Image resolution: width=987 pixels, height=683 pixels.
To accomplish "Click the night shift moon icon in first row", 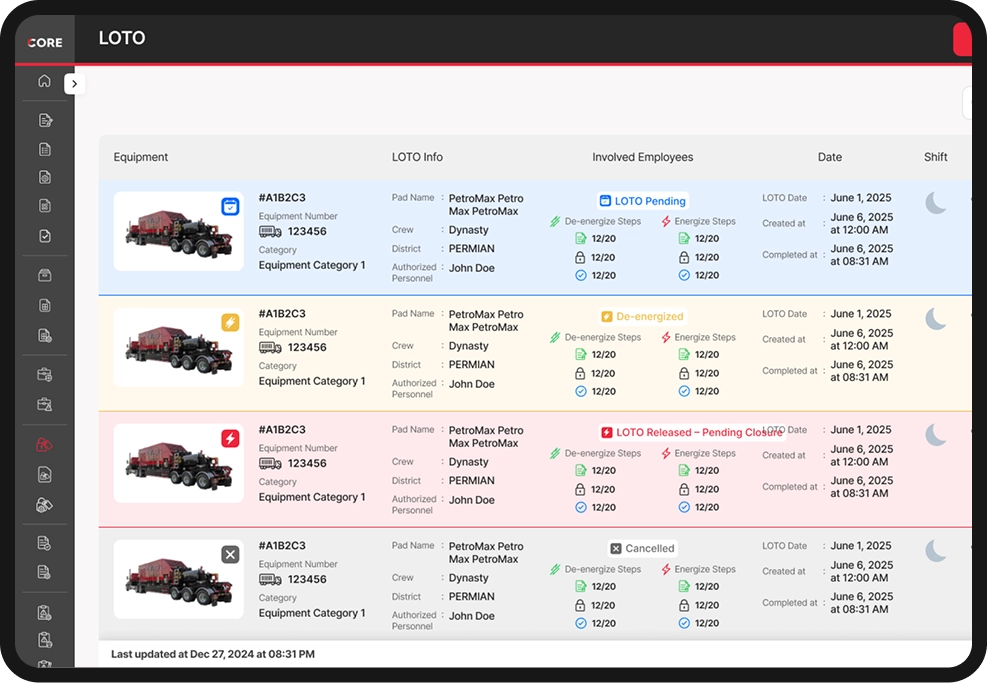I will click(x=936, y=203).
